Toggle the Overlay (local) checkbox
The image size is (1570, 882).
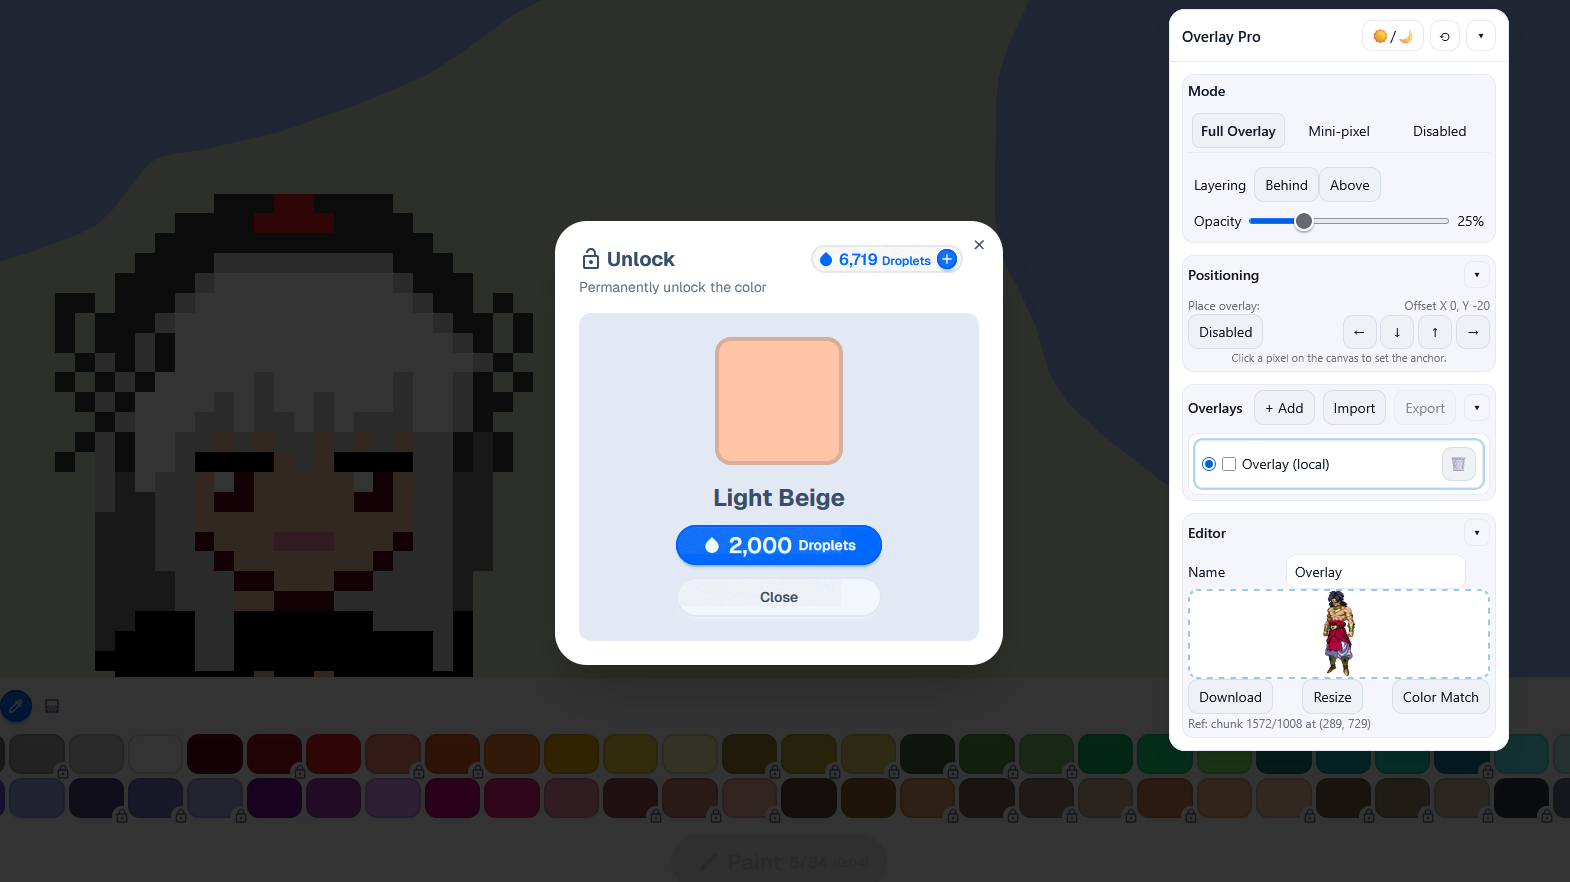(1229, 464)
